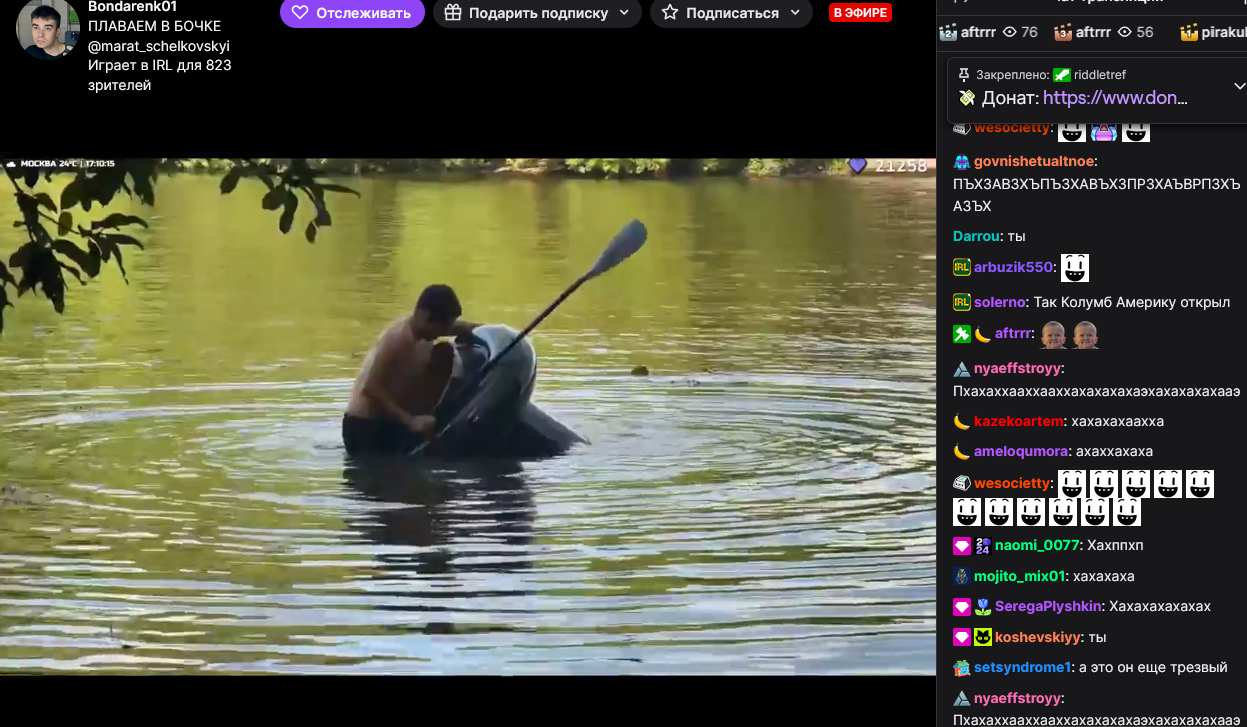Click the badge beside mojito_mix01
Image resolution: width=1247 pixels, height=727 pixels.
961,576
